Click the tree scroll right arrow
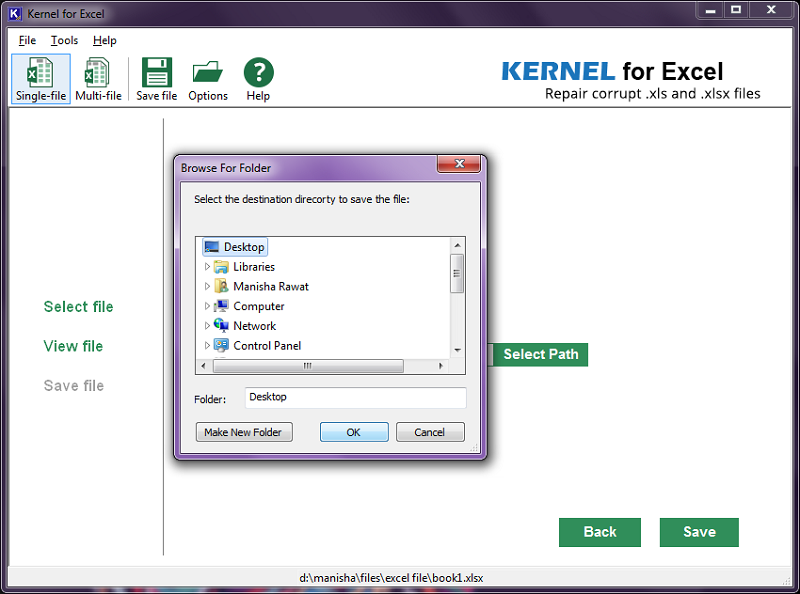 pos(441,366)
